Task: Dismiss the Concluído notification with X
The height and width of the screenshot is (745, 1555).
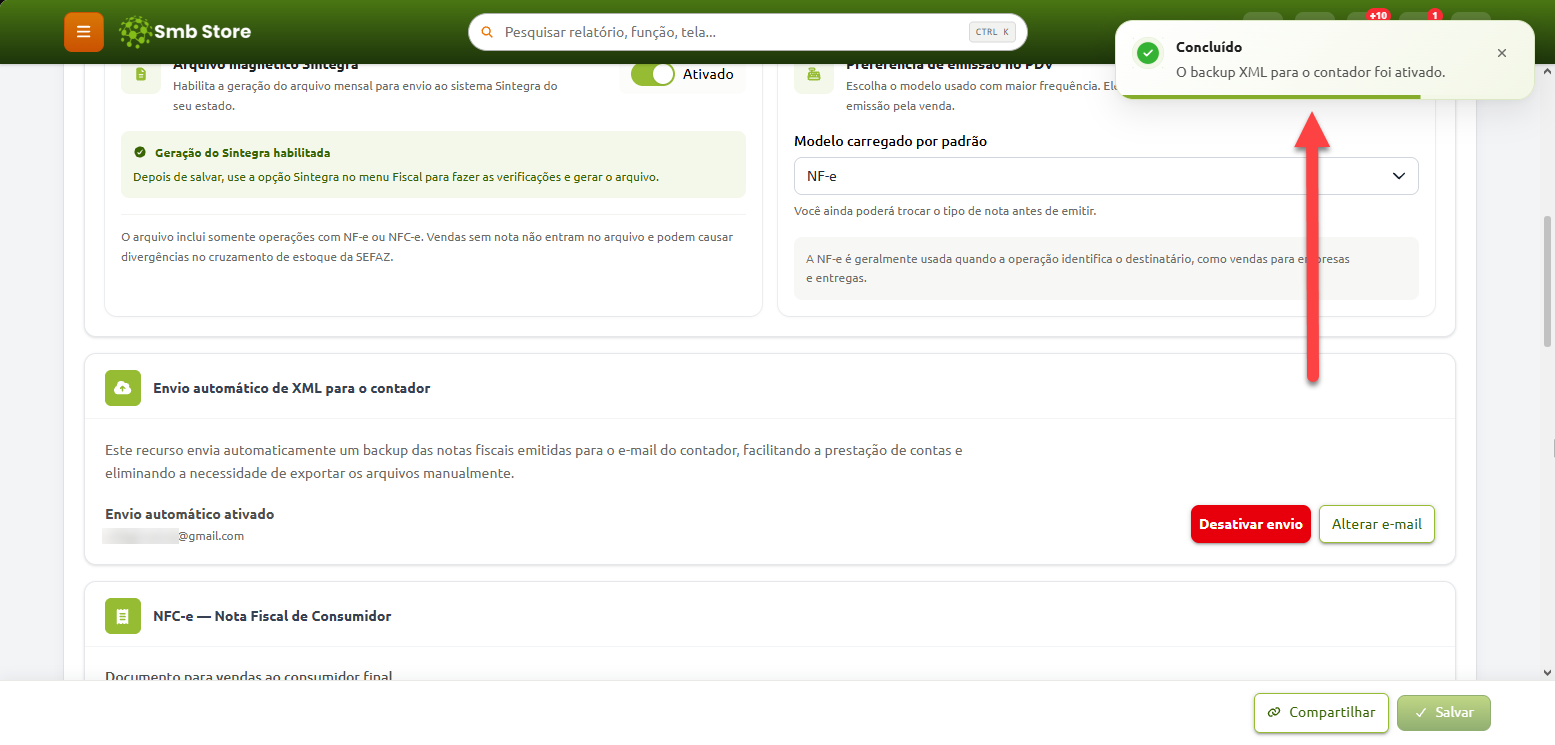Action: pyautogui.click(x=1501, y=53)
